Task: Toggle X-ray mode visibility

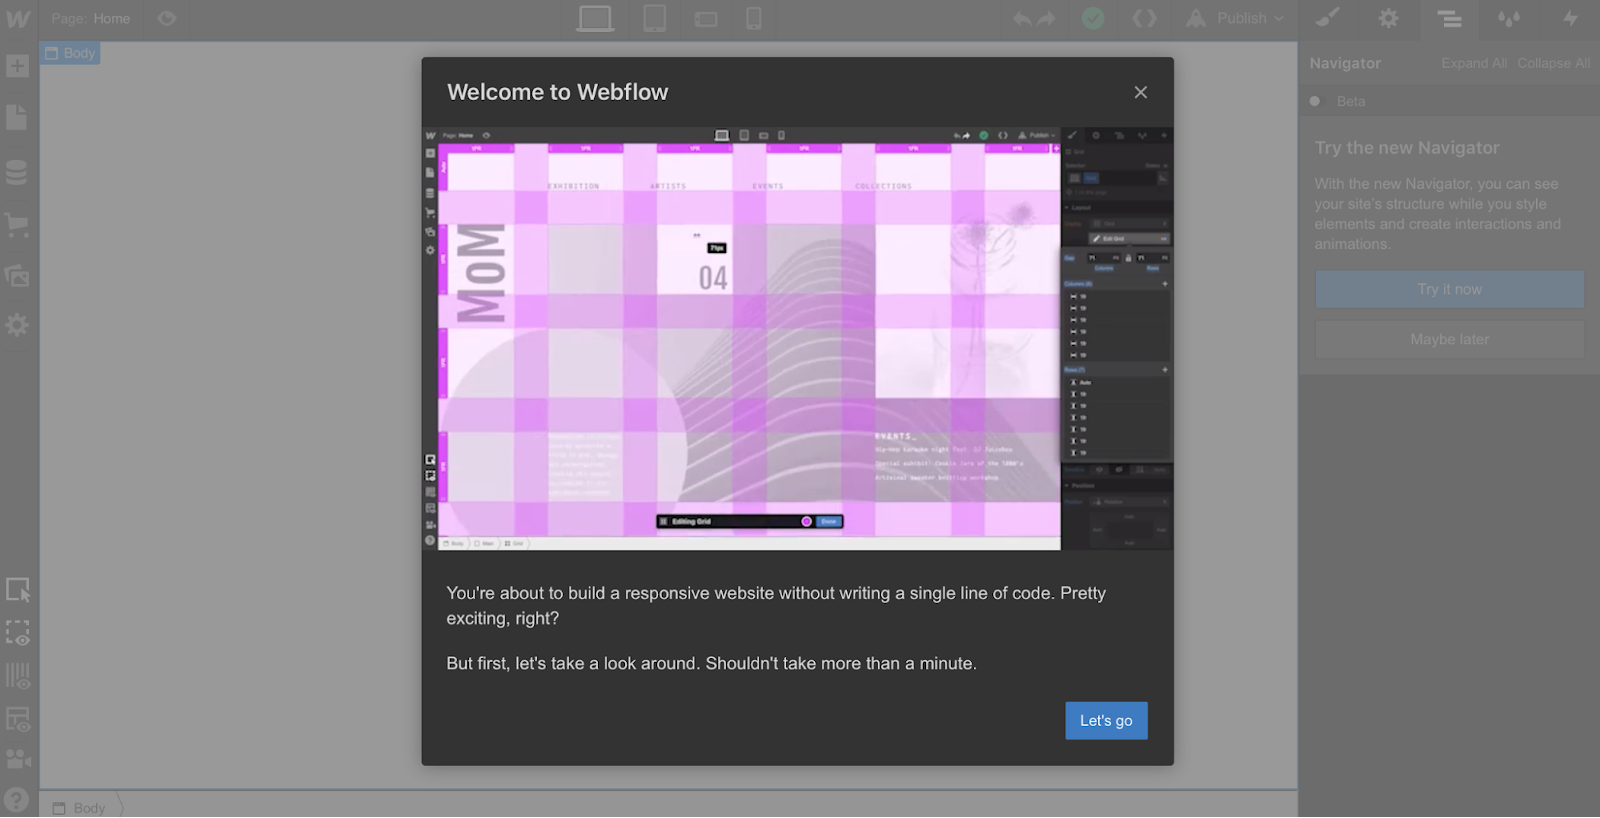Action: coord(18,719)
